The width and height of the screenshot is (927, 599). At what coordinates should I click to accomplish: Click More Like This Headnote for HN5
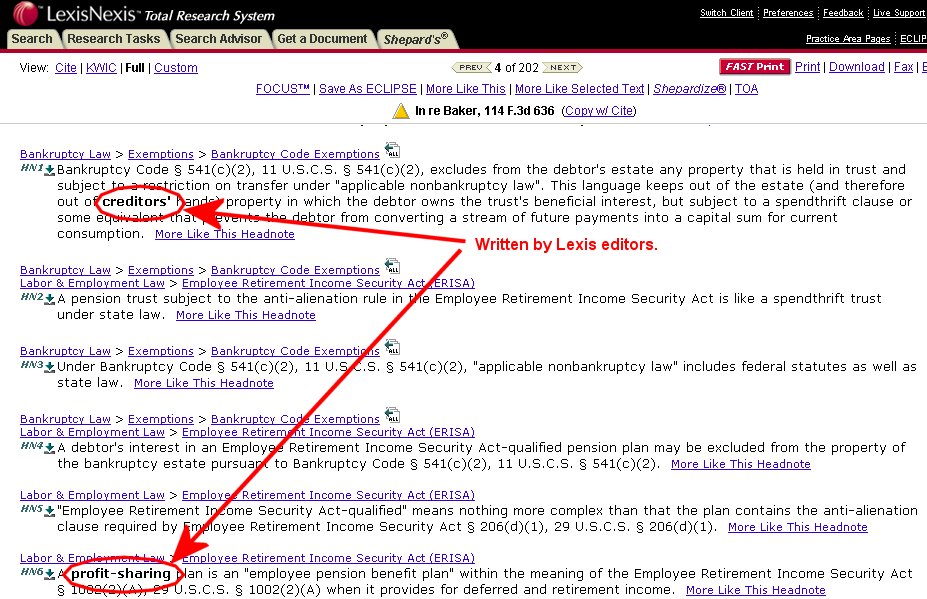(x=798, y=527)
